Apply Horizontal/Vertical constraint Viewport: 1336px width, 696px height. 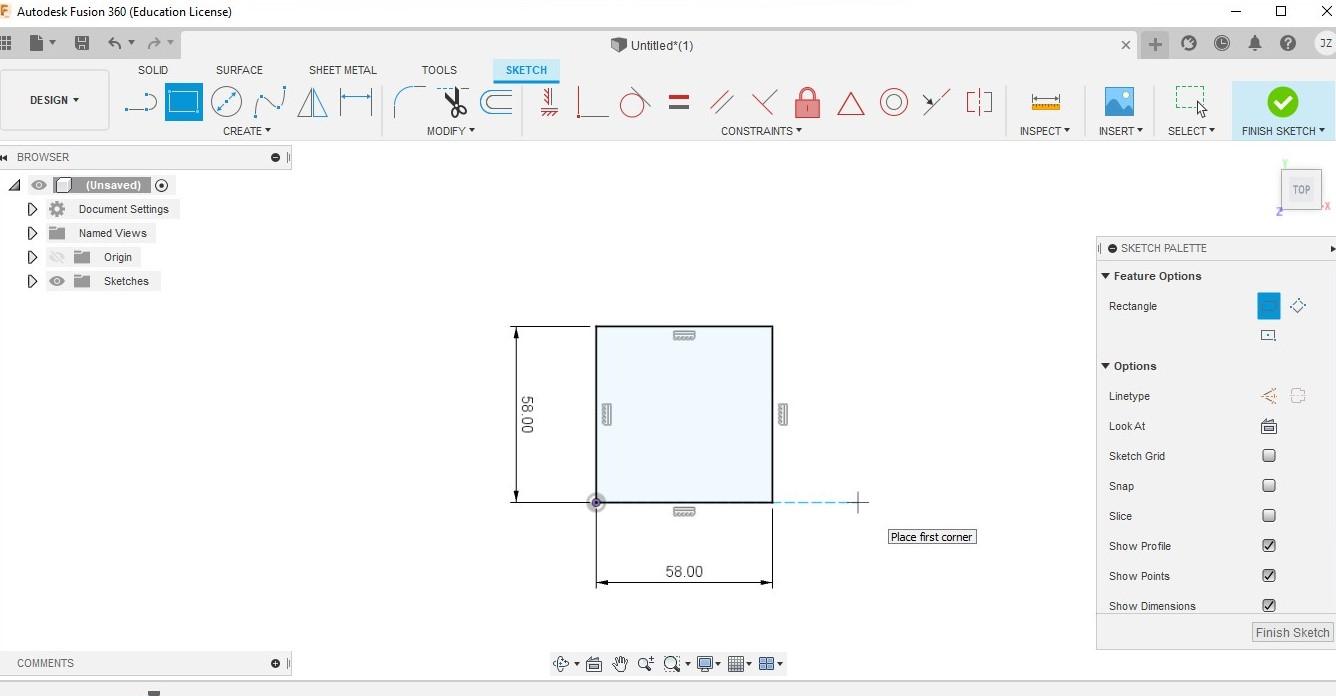point(548,102)
